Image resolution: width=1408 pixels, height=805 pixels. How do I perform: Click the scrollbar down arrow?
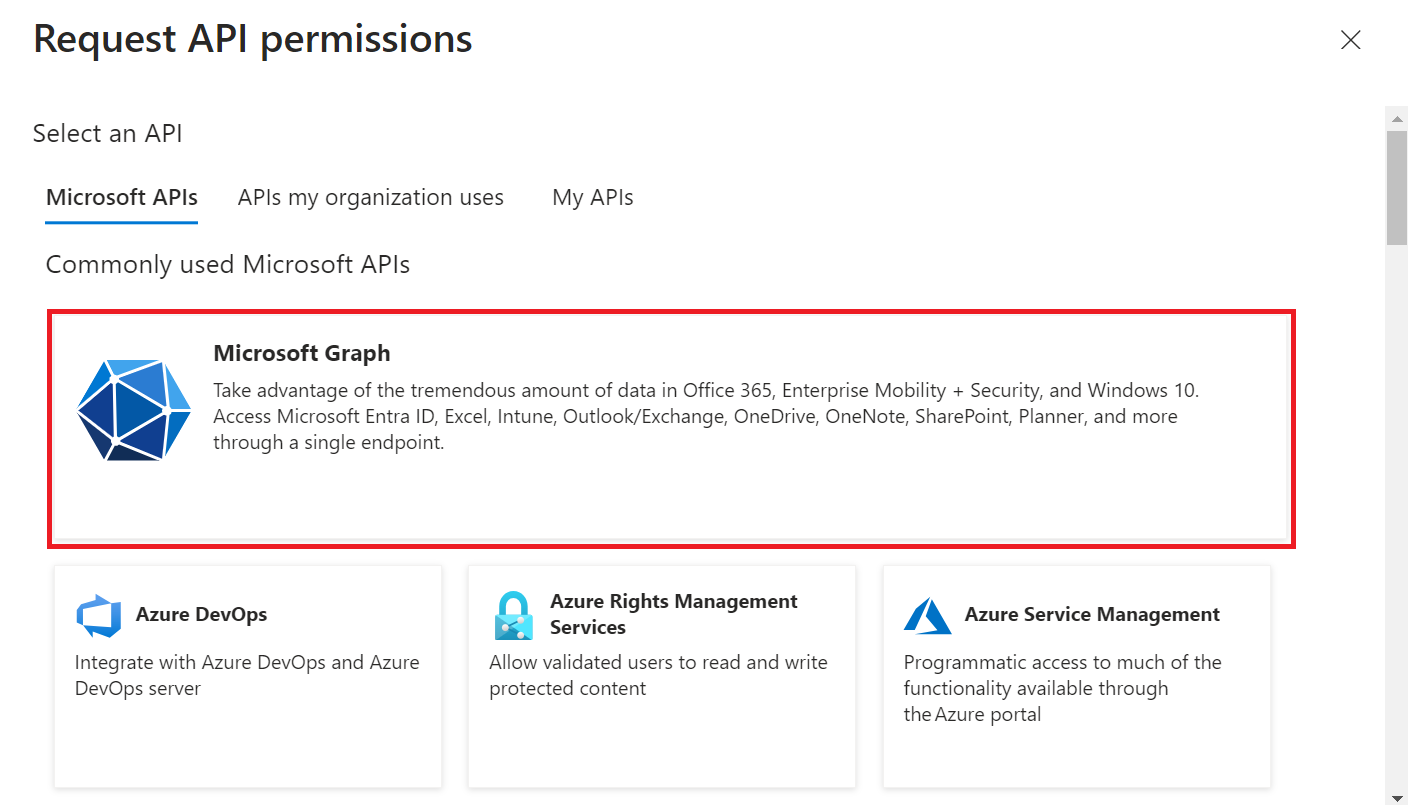[x=1396, y=794]
